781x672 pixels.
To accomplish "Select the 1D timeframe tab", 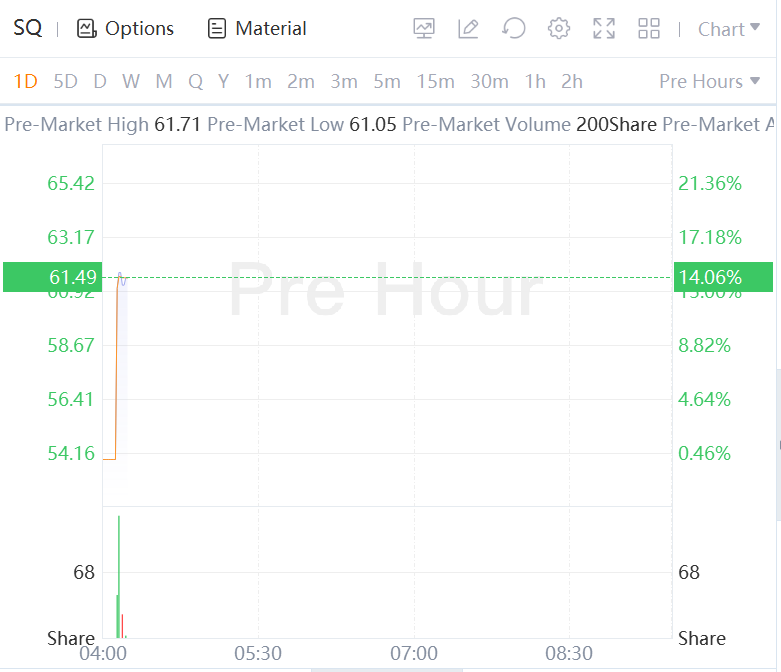I will tap(25, 81).
